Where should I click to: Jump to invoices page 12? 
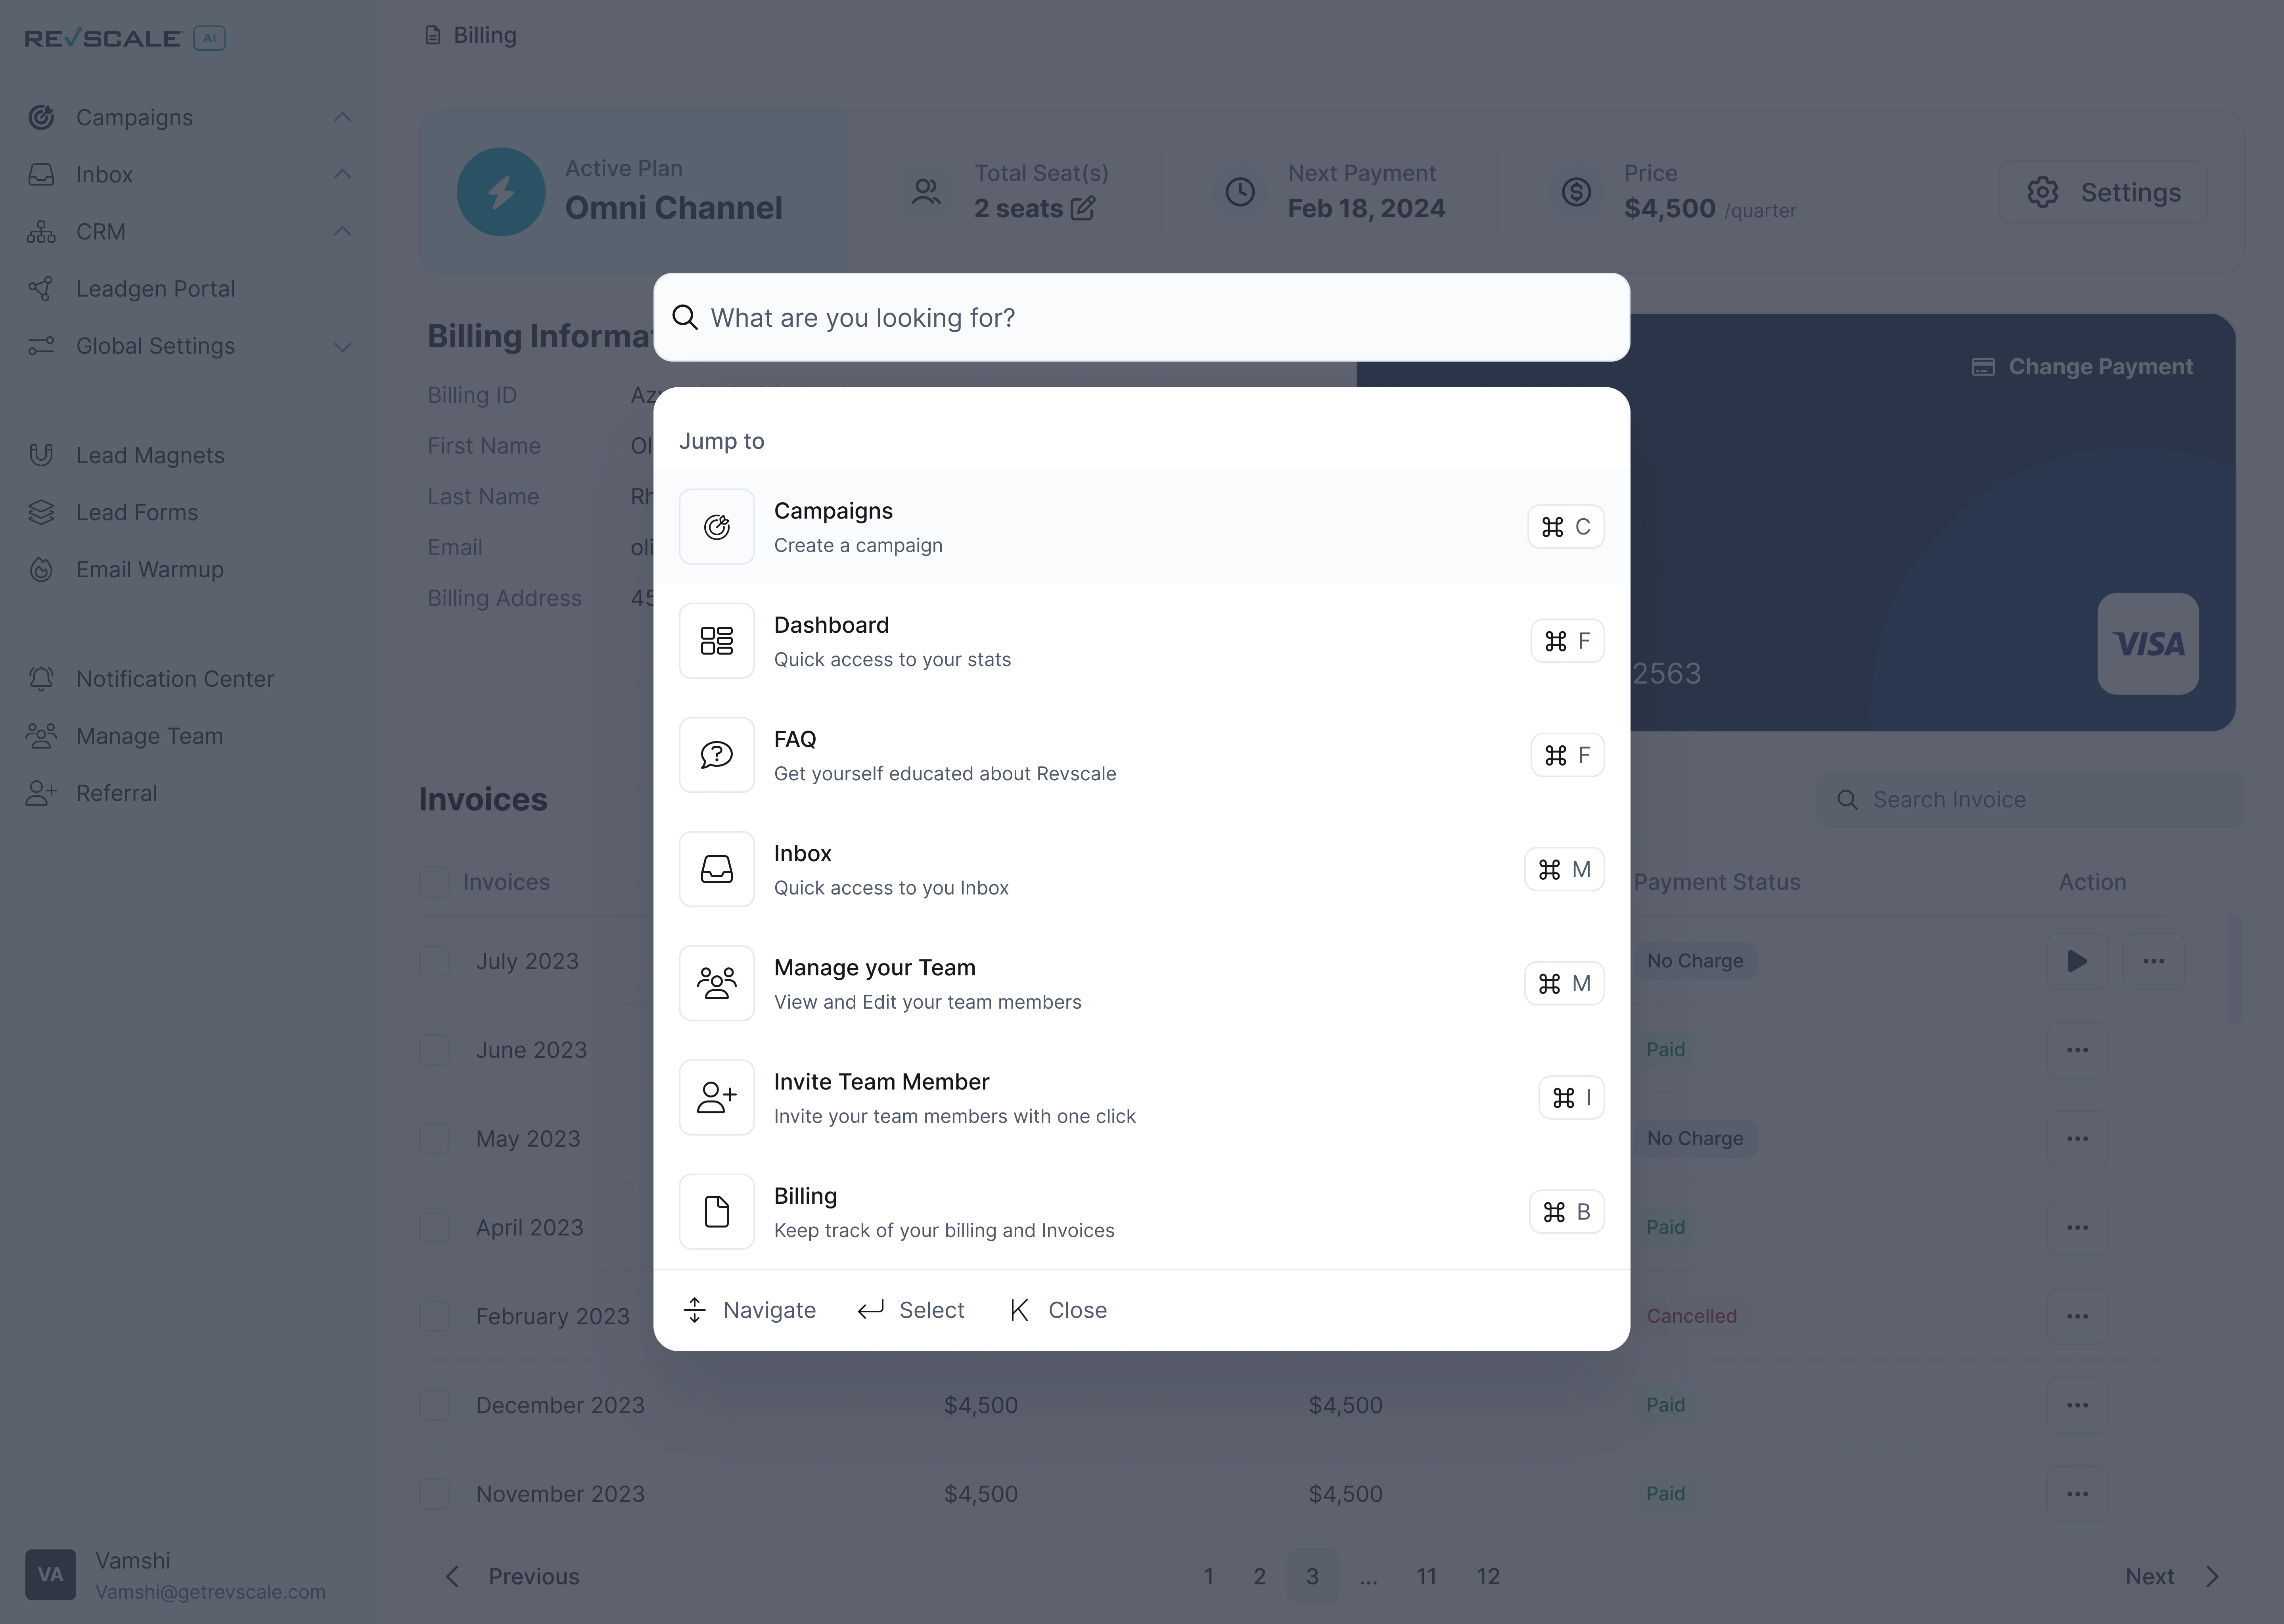(1488, 1577)
